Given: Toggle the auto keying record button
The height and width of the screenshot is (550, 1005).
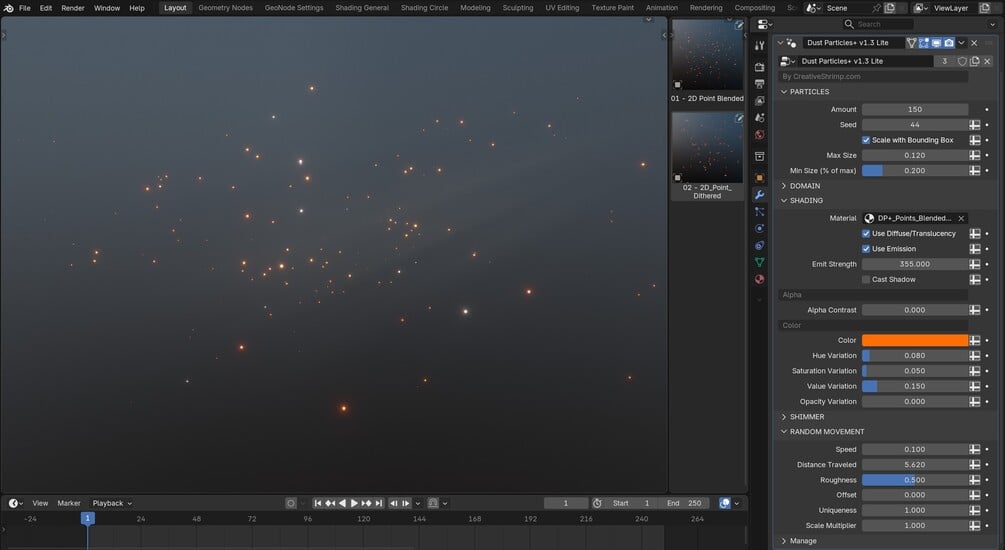Looking at the screenshot, I should (290, 503).
